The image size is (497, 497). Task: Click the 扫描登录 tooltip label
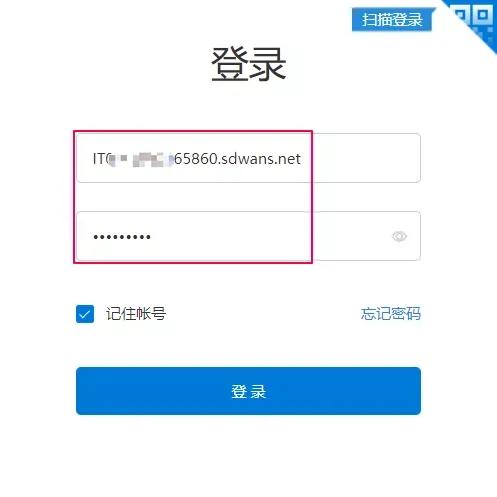(x=392, y=20)
